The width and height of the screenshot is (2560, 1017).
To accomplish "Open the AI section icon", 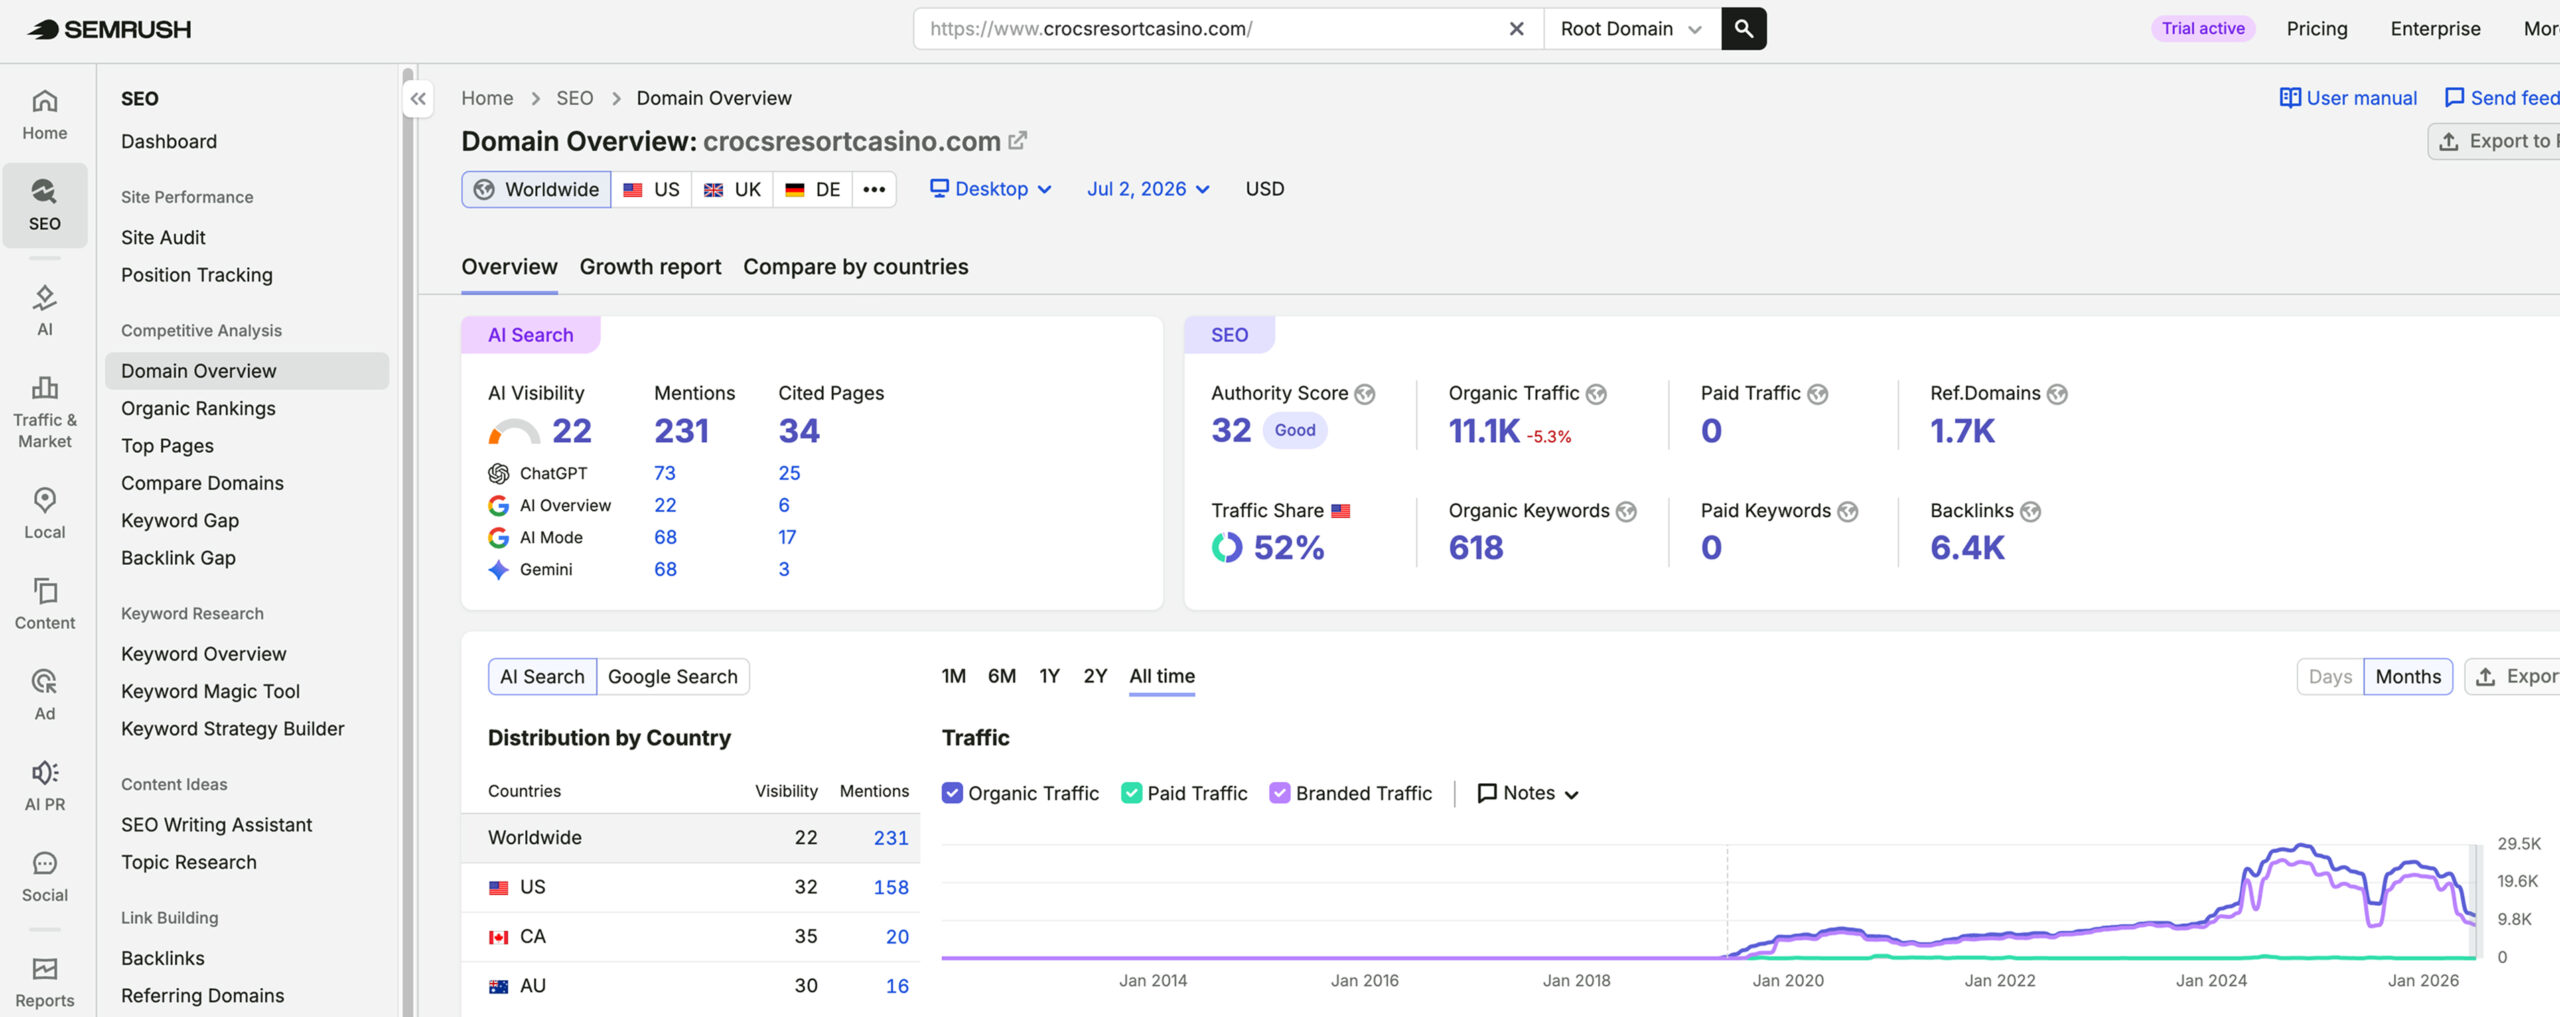I will coord(45,311).
